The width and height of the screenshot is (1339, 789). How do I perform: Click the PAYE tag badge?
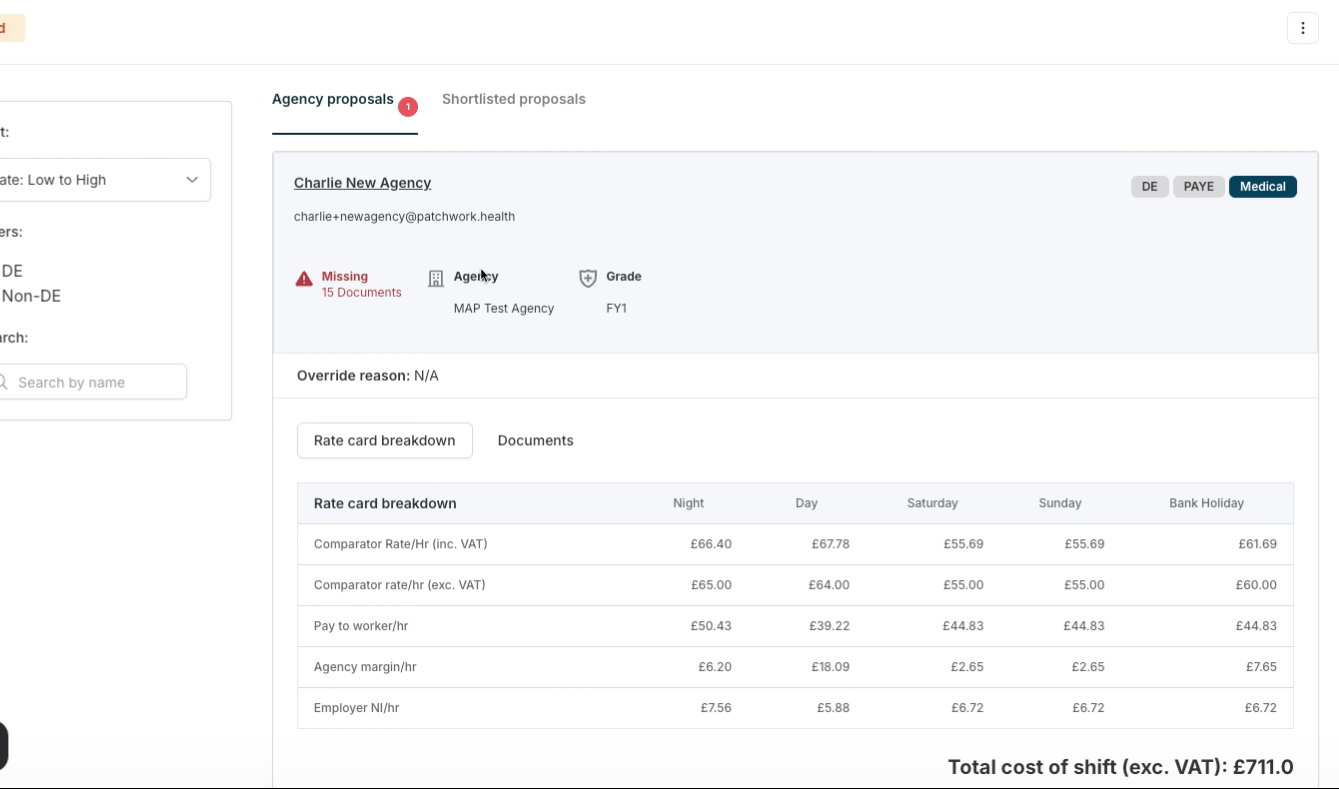pos(1198,187)
